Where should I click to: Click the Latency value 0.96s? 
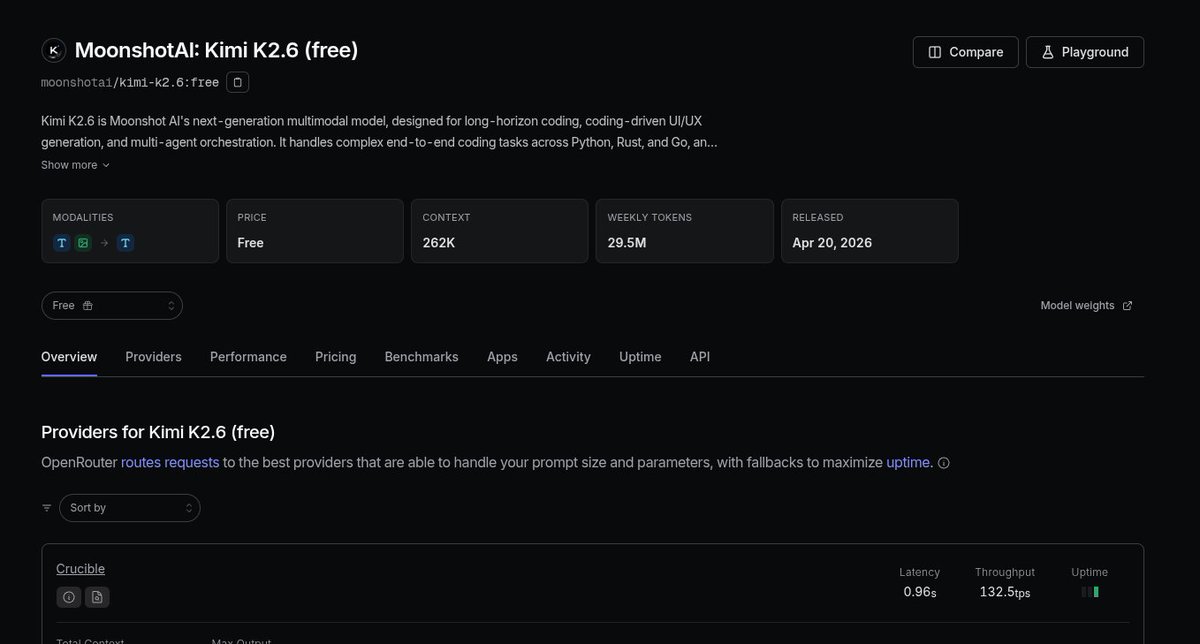[x=920, y=592]
